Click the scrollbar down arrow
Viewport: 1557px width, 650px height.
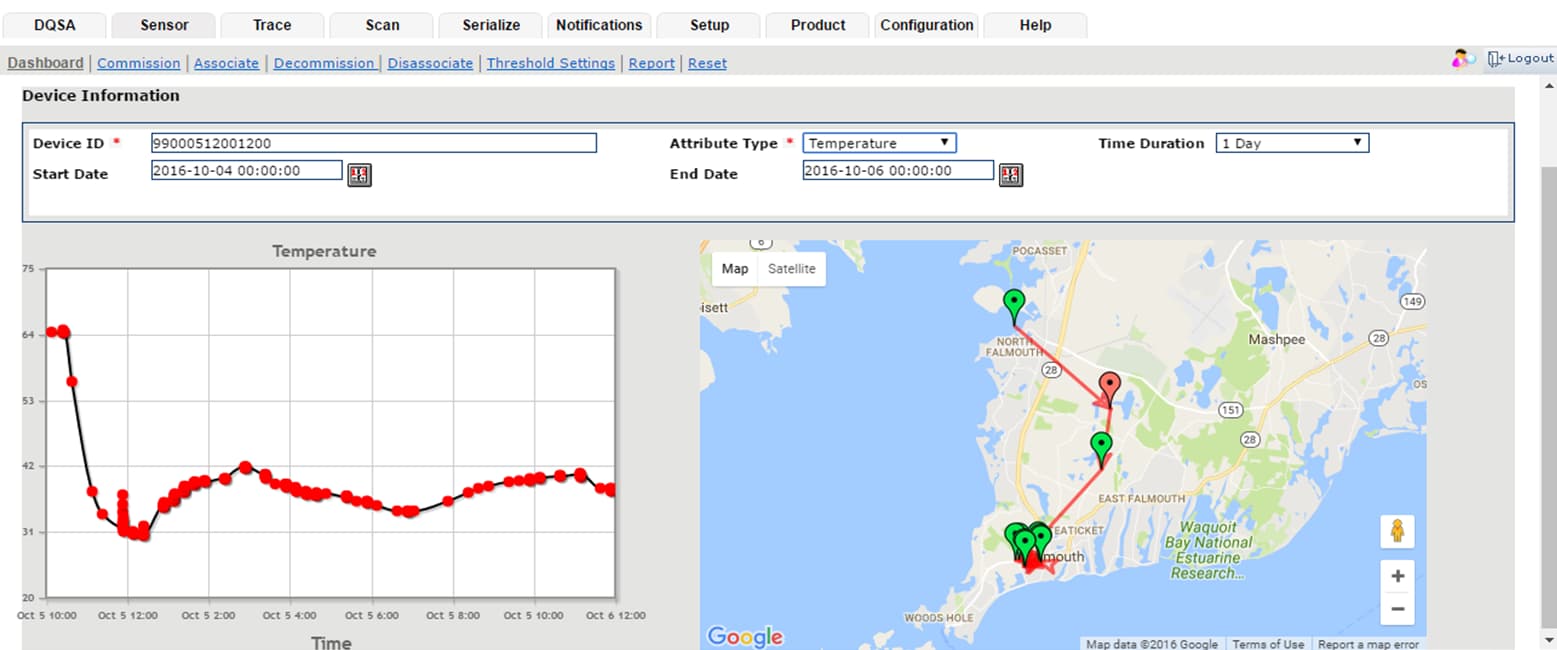1548,639
